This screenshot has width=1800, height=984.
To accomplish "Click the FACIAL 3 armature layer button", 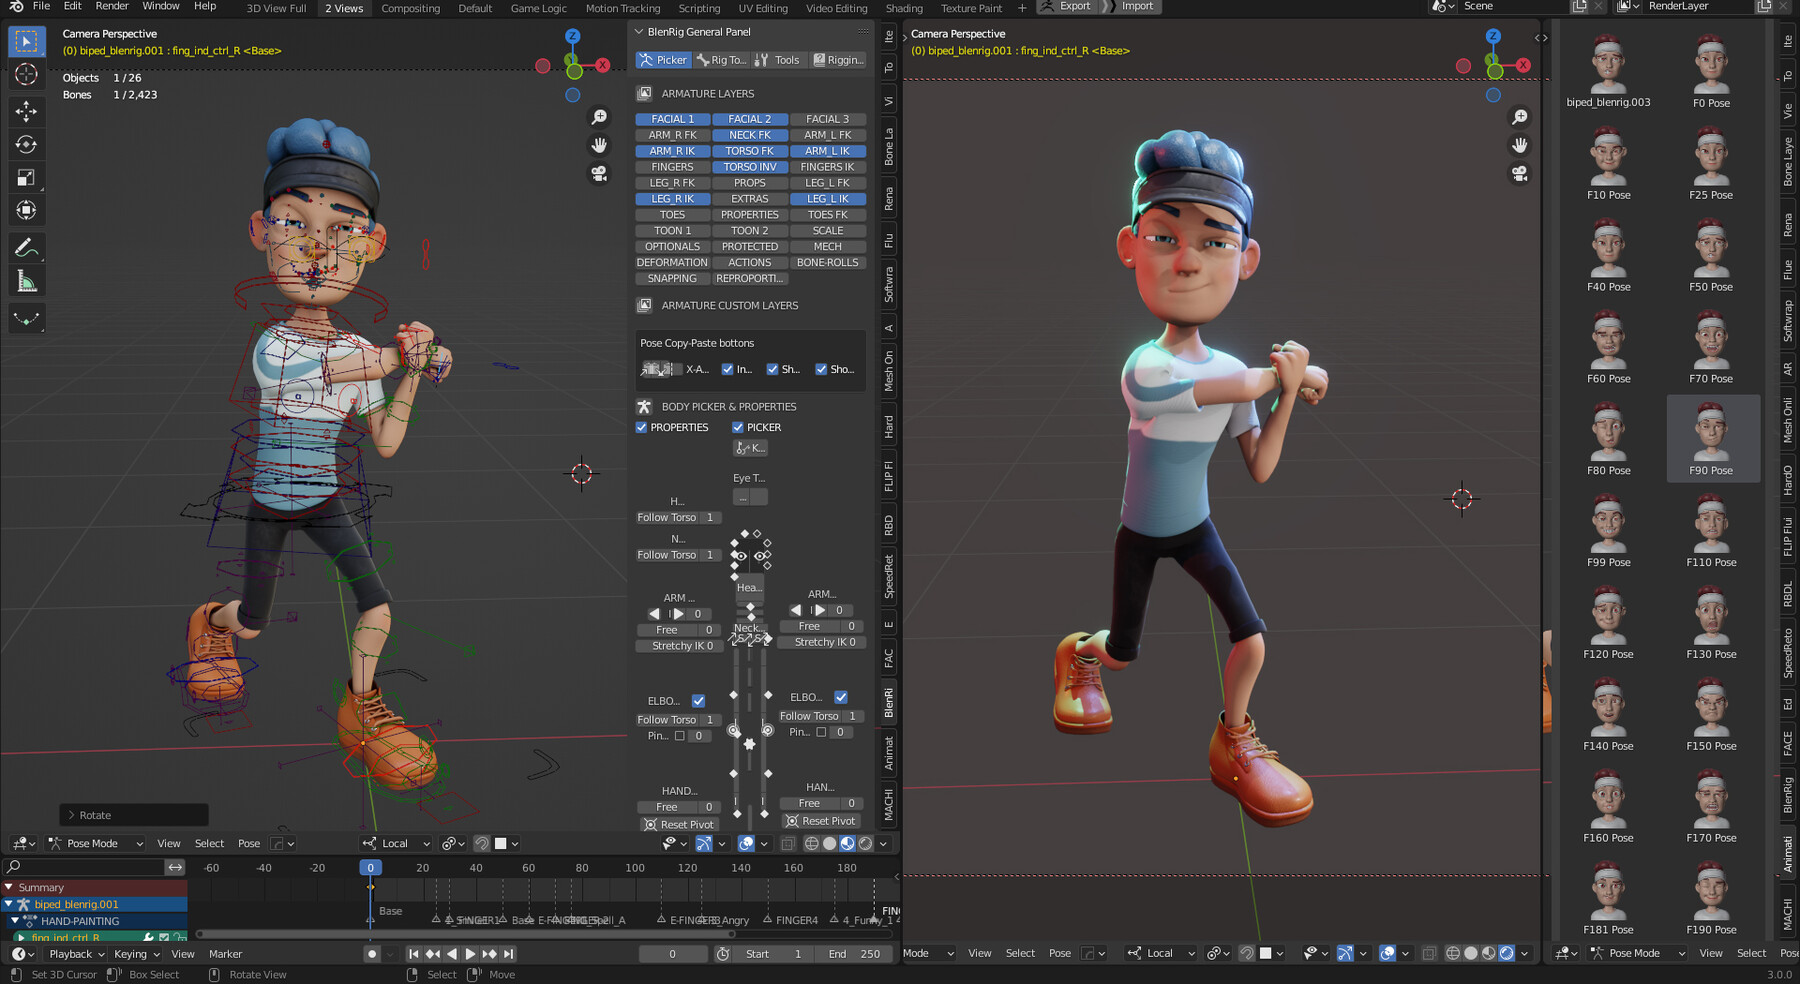I will click(827, 119).
